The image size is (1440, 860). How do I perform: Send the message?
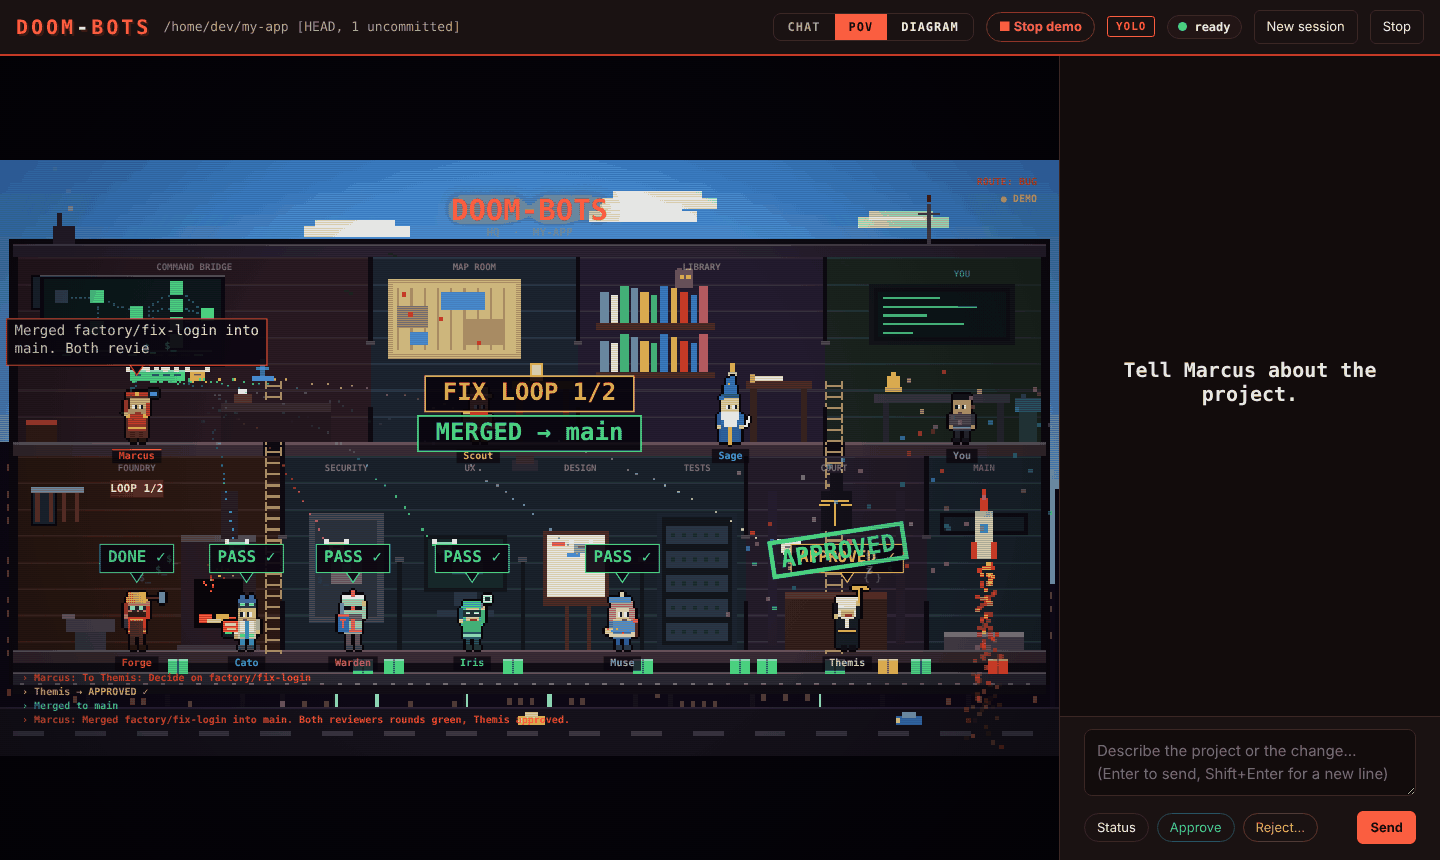[x=1386, y=827]
